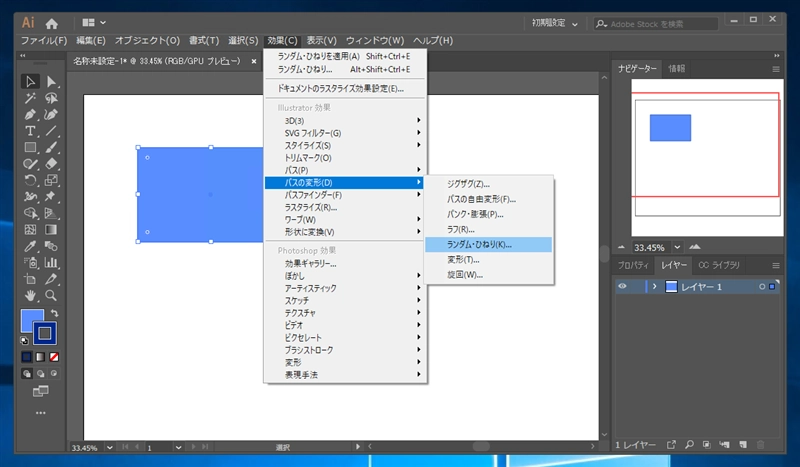Open arrange documents layout dropdown
Screen dimensions: 800x467
pos(94,23)
